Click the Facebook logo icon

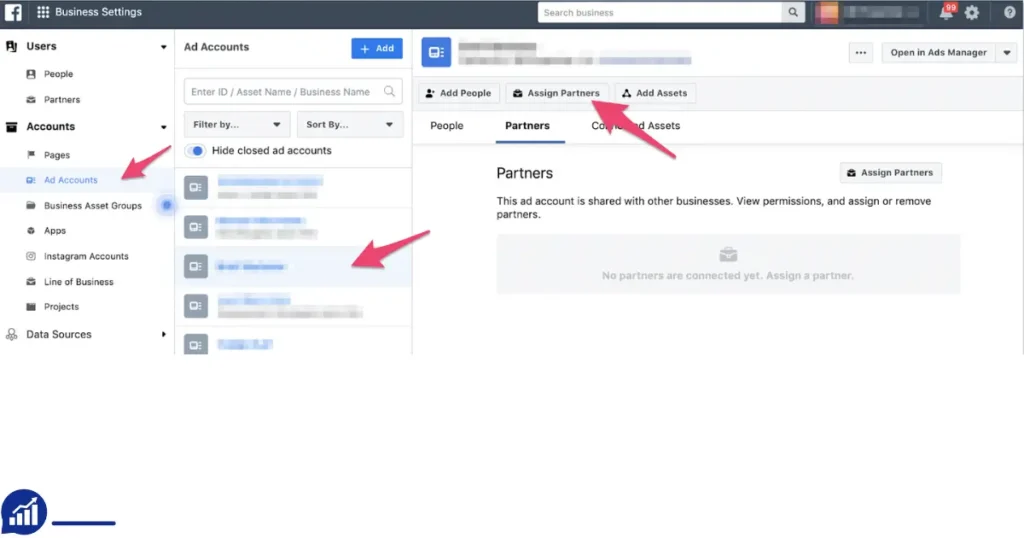pos(13,12)
